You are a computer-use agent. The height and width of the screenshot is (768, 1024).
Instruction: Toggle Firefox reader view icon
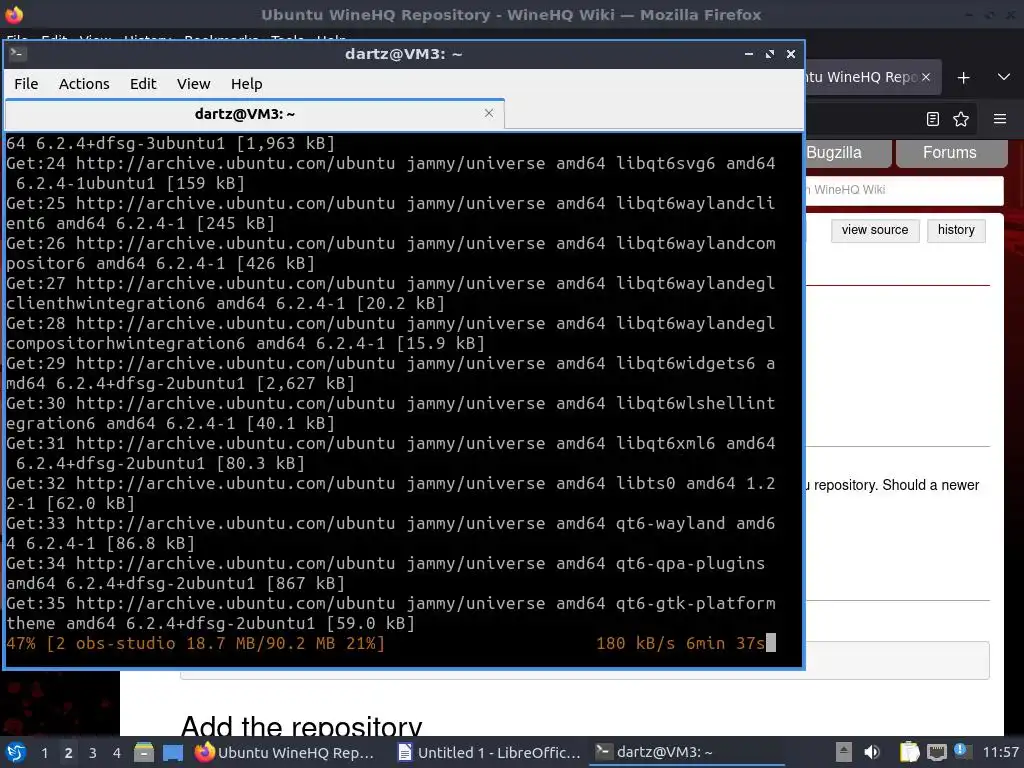[x=933, y=119]
